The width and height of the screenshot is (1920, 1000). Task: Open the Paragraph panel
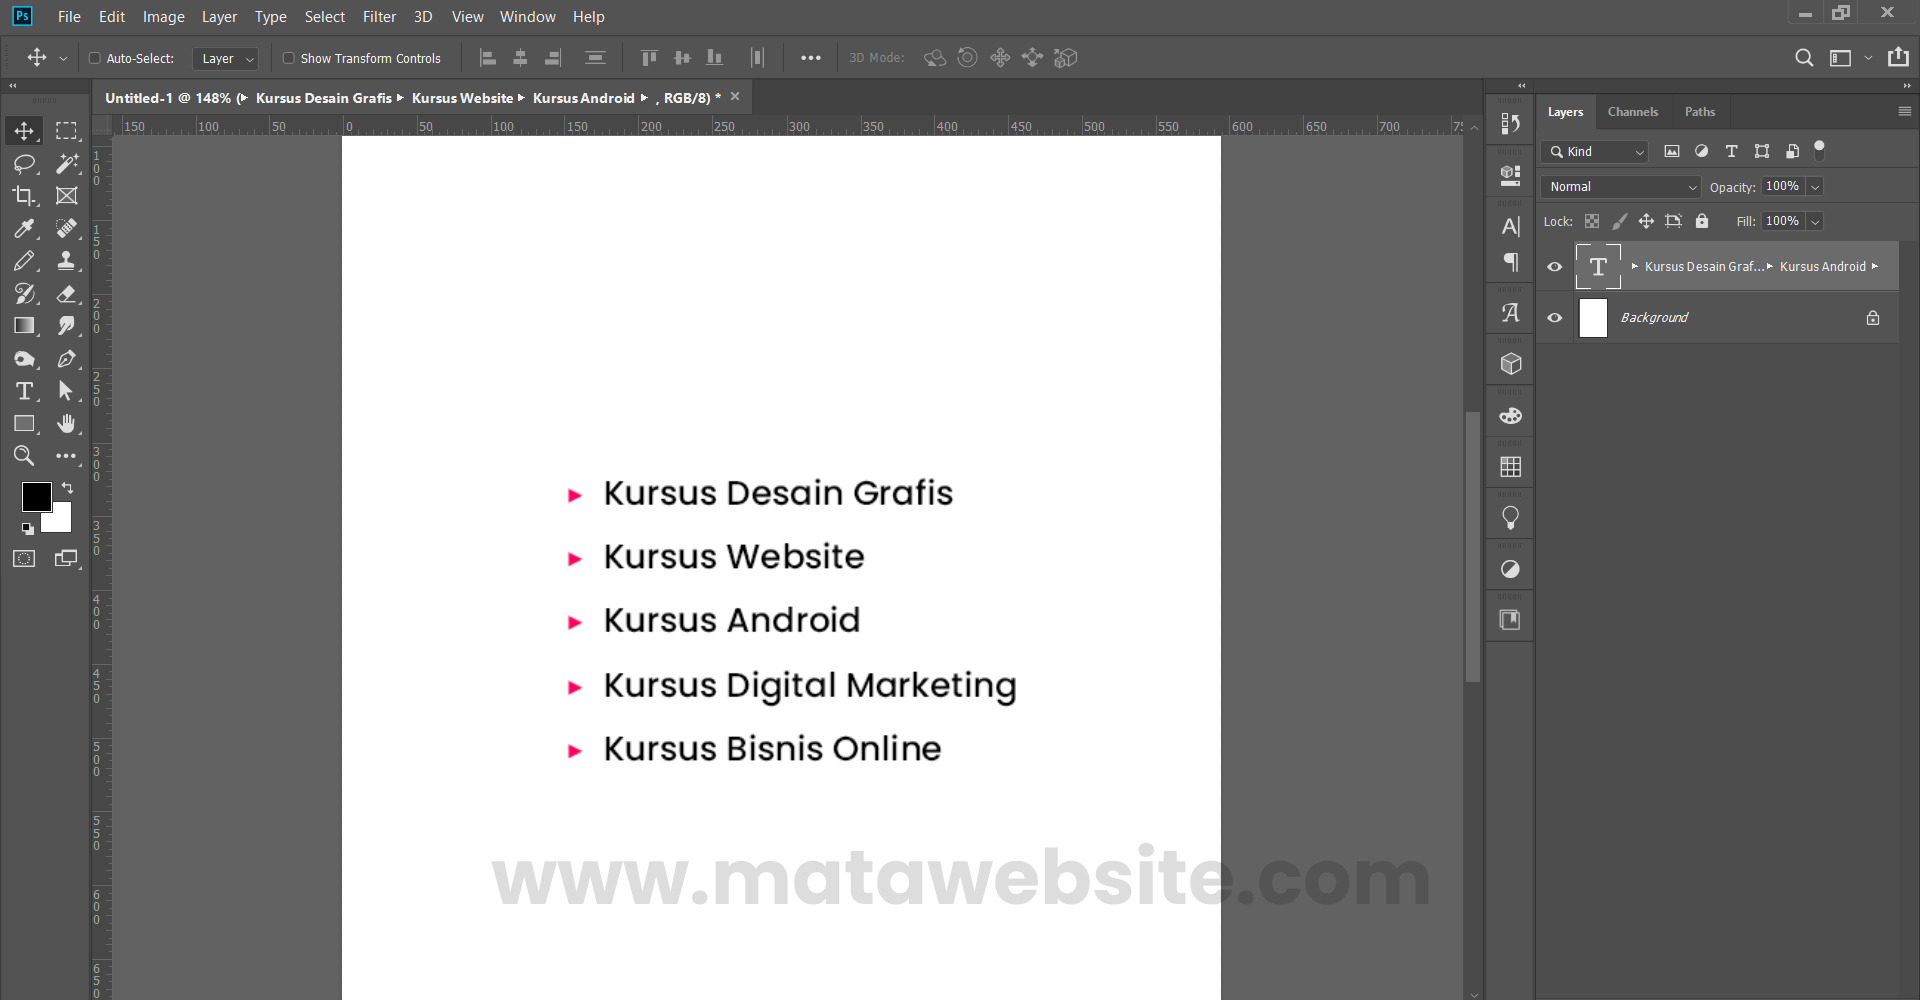[1510, 262]
